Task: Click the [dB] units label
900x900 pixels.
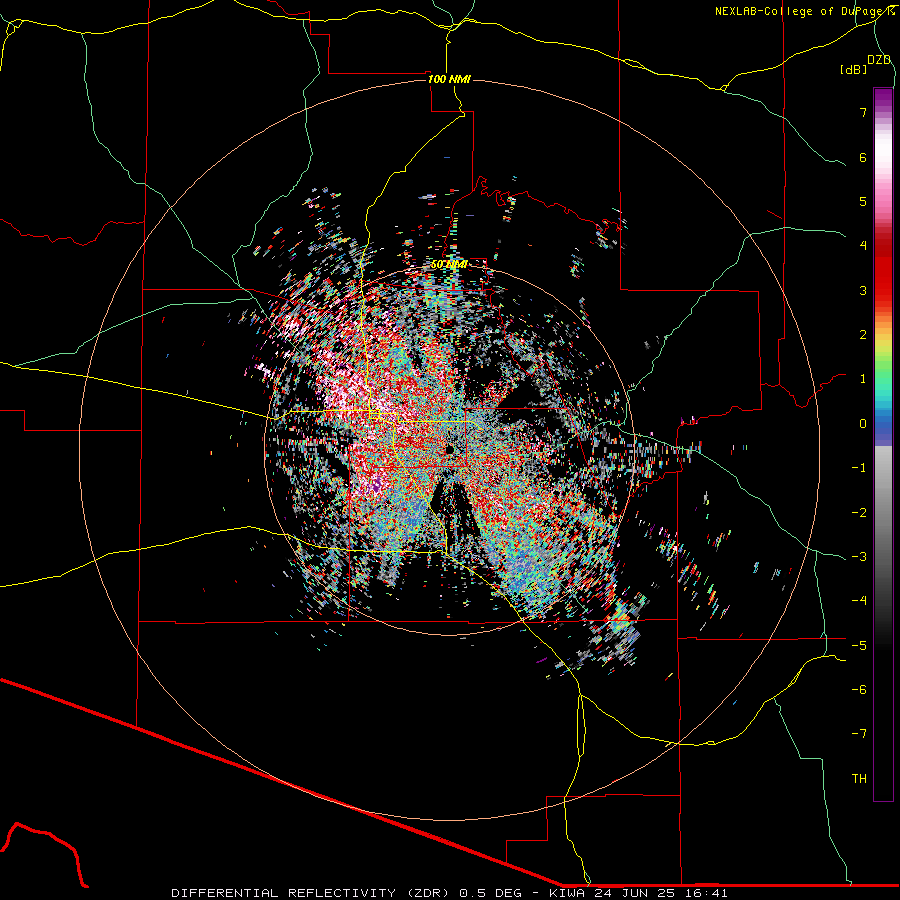Action: tap(853, 69)
